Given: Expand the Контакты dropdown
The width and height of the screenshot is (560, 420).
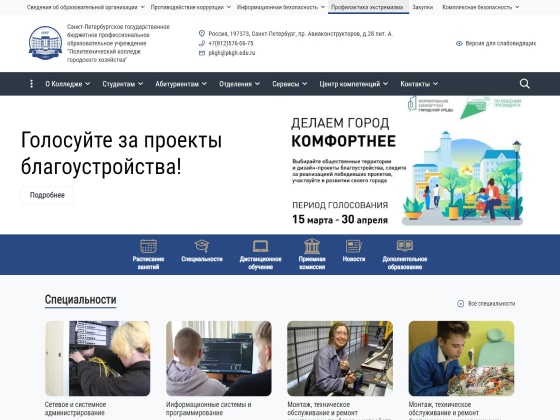Looking at the screenshot, I should coord(419,84).
